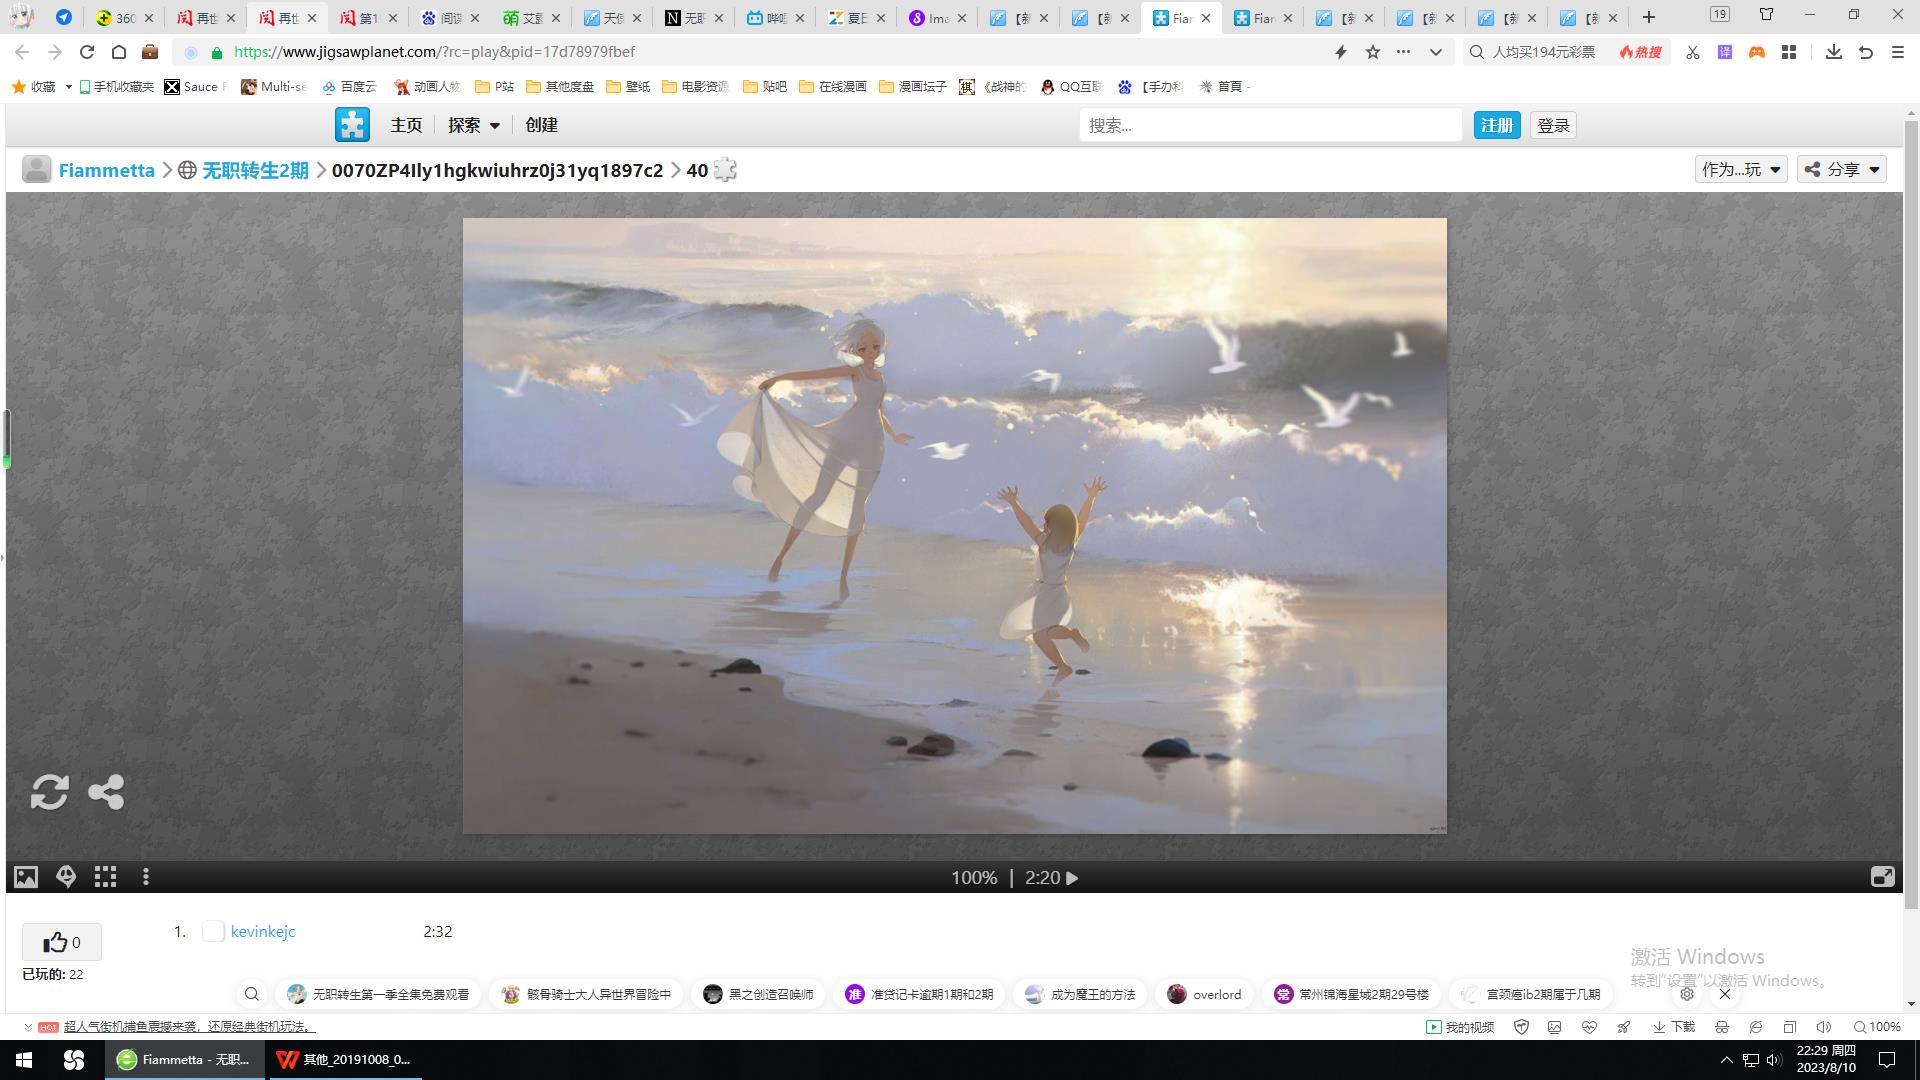
Task: Show the puzzle image preview icon
Action: pyautogui.click(x=26, y=877)
